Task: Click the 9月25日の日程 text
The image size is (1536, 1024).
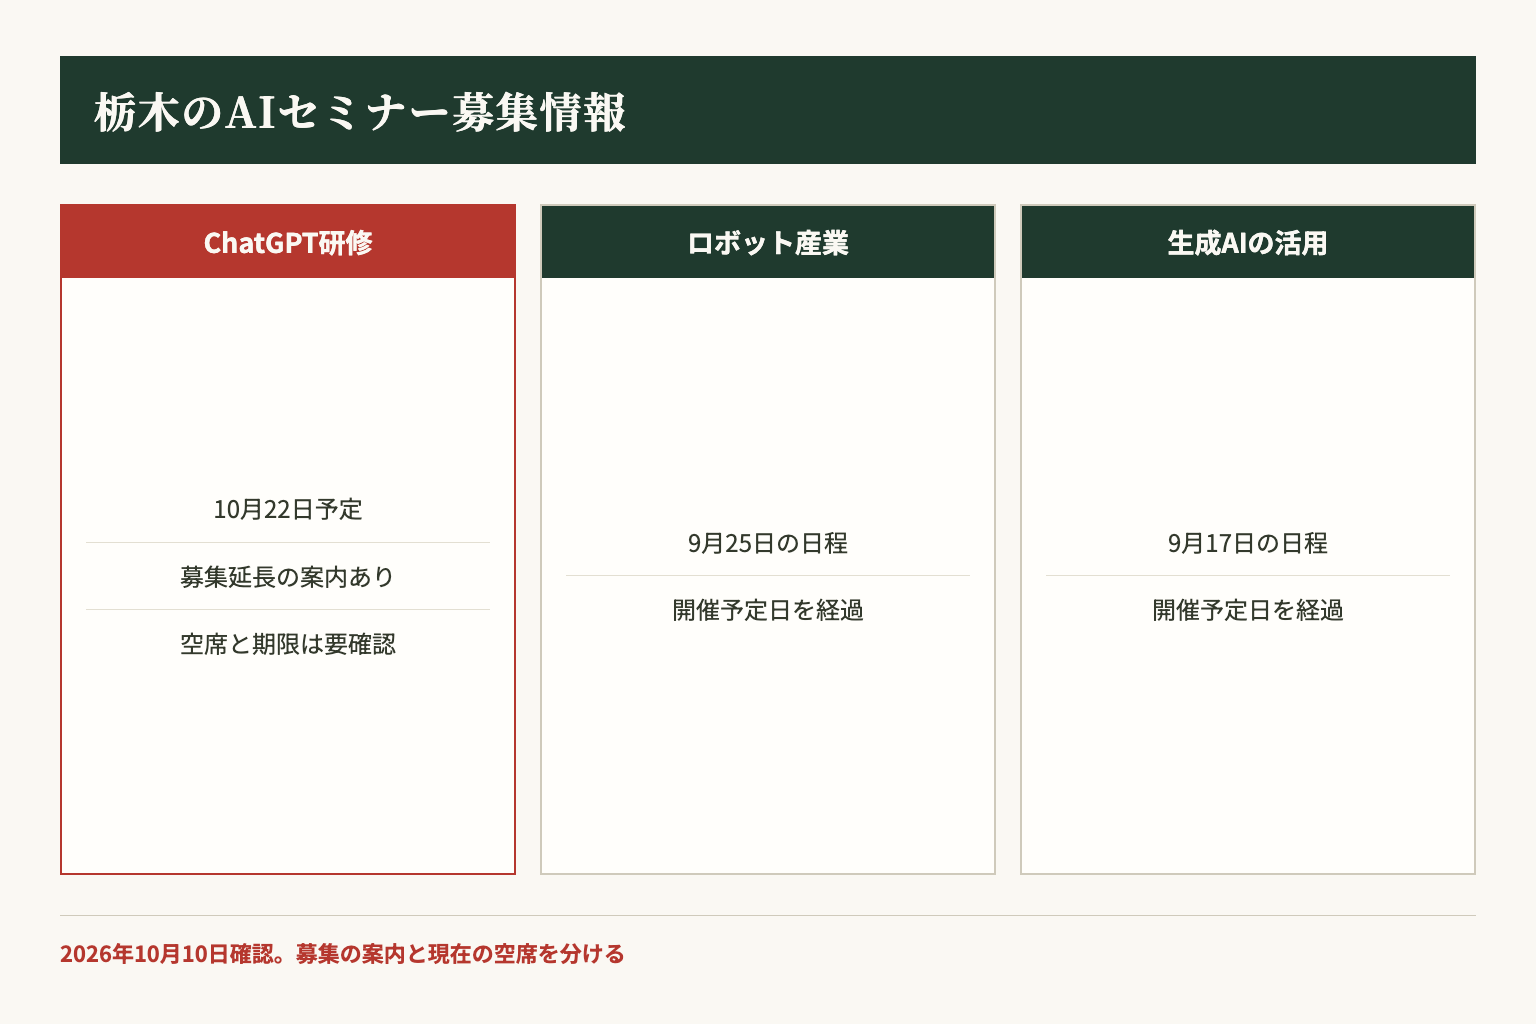Action: [x=768, y=543]
